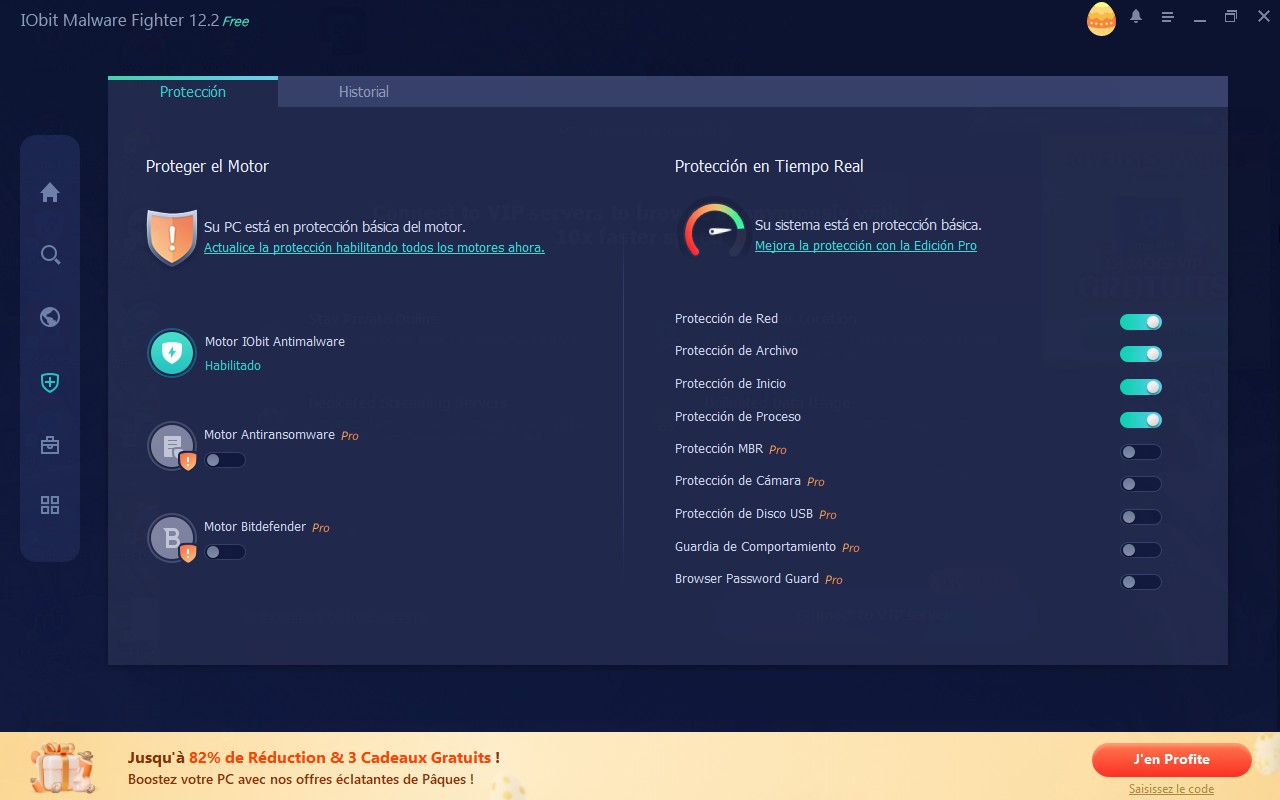Turn off Protección de Archivo switch

pos(1140,354)
